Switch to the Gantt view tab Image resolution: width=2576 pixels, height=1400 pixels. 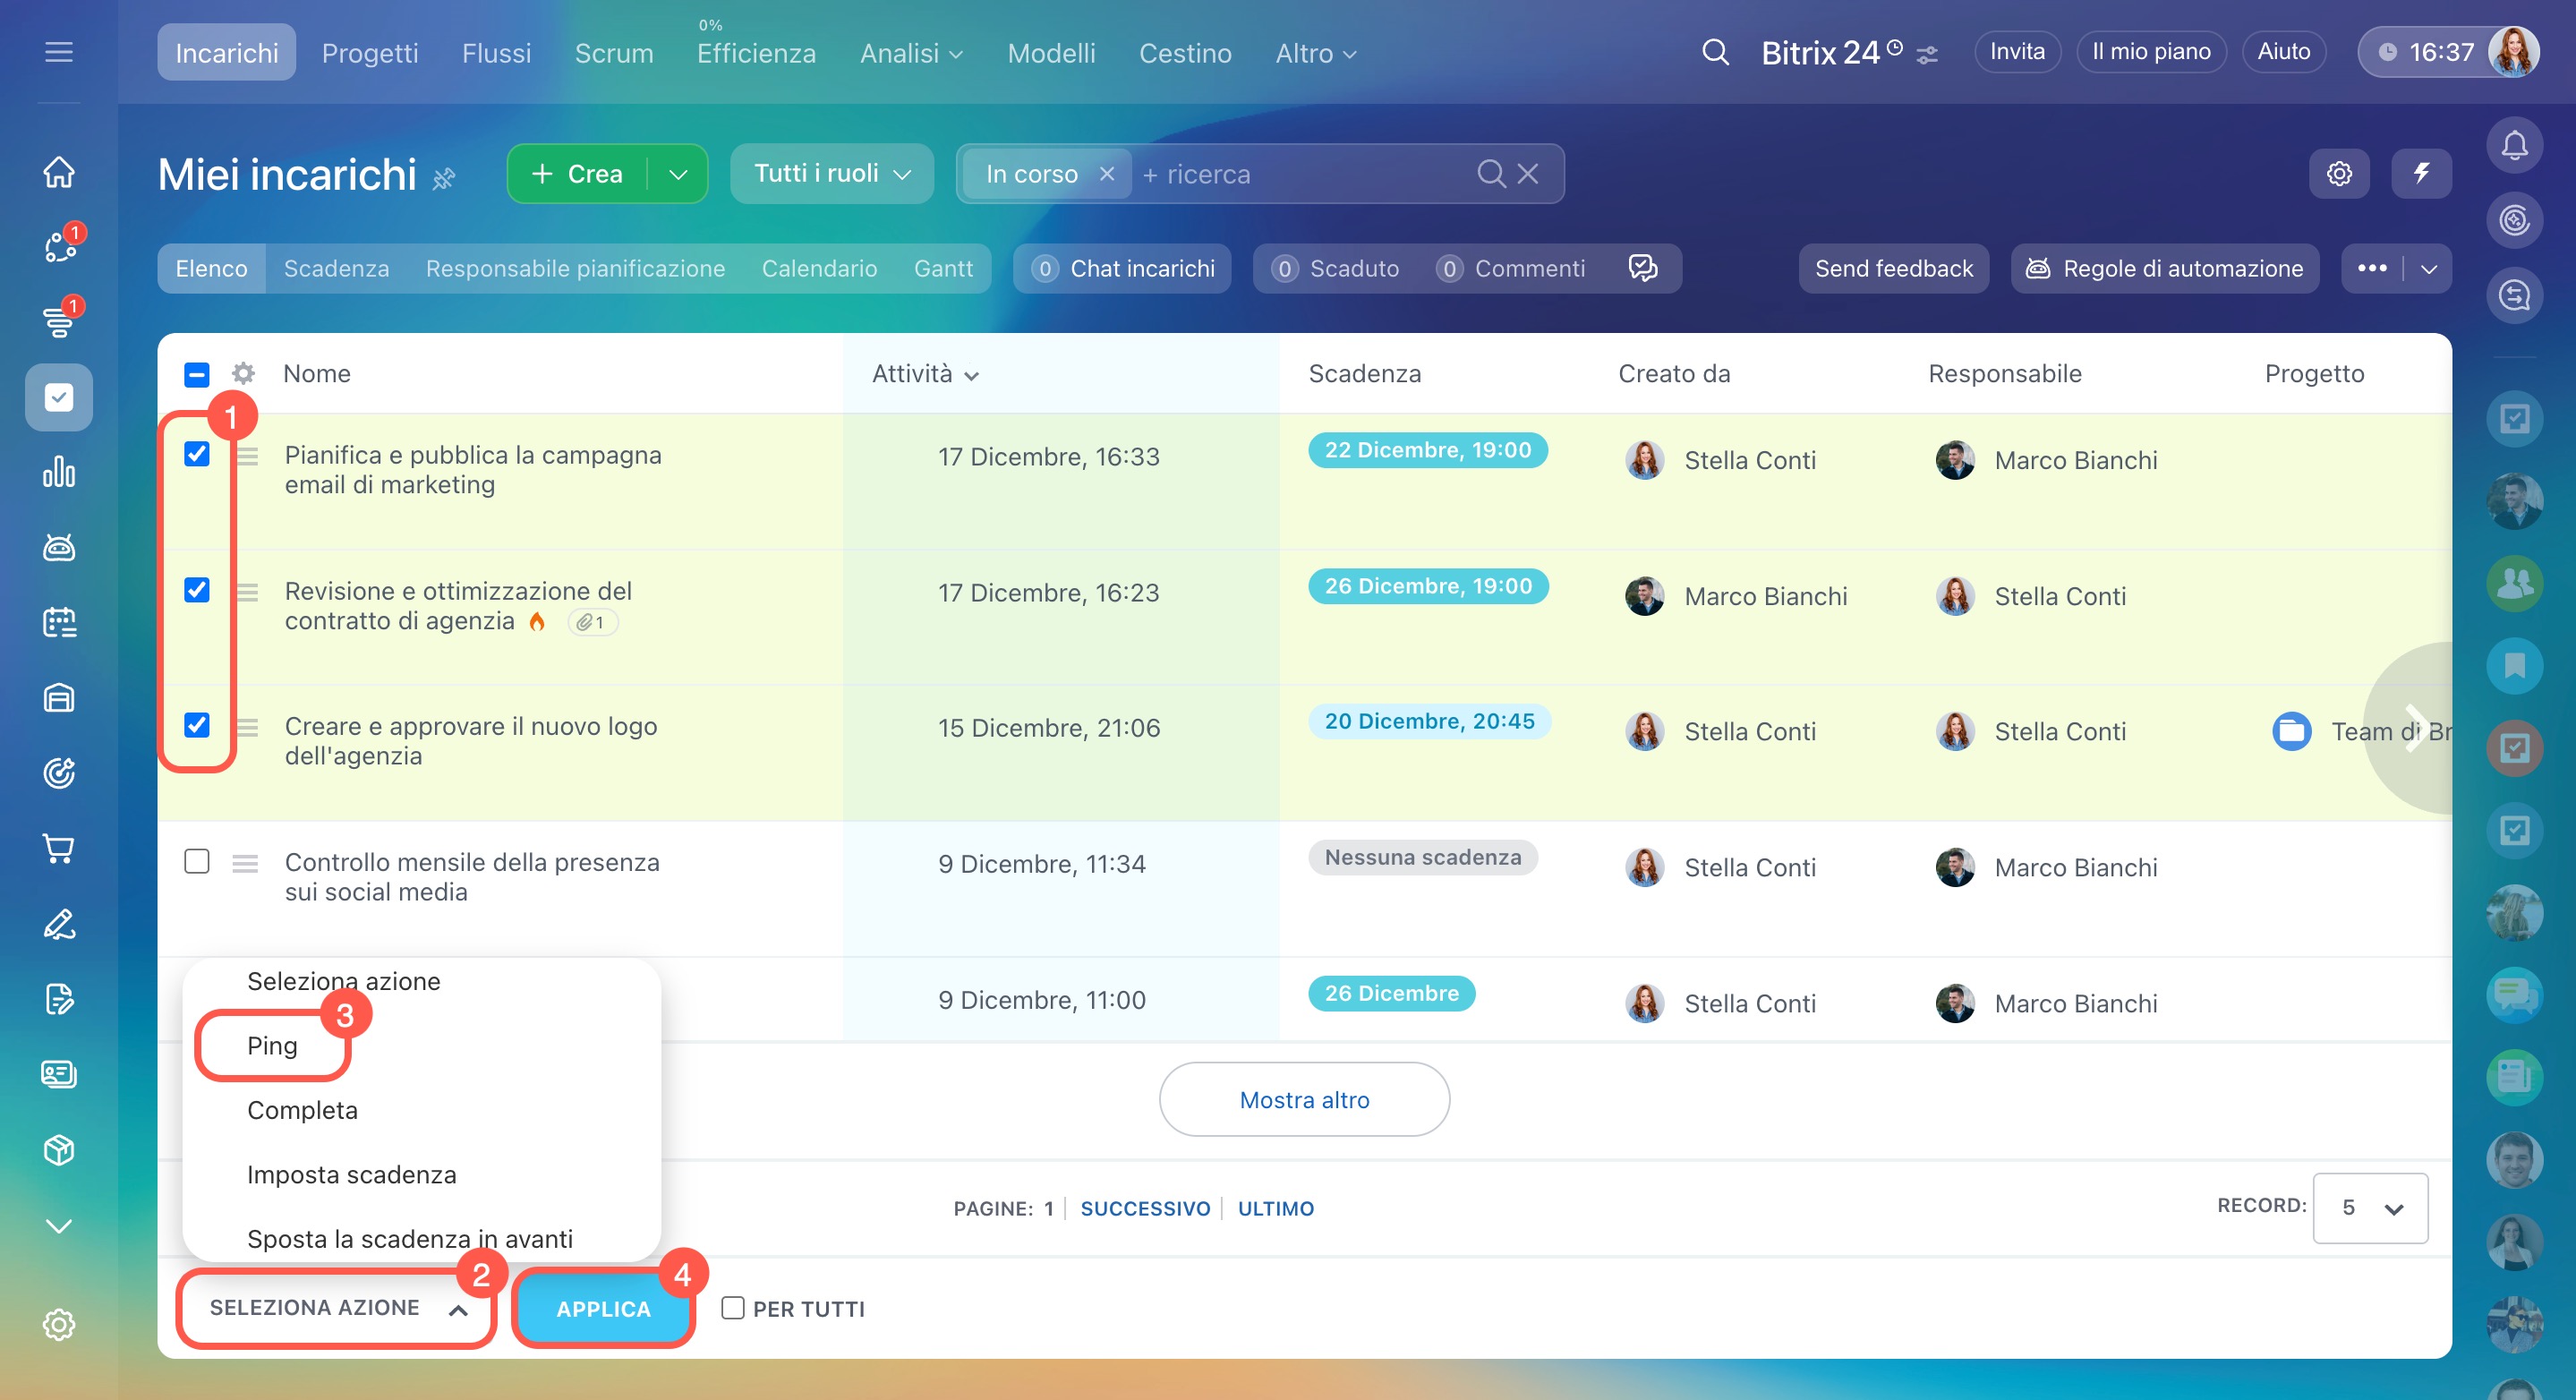click(x=942, y=268)
